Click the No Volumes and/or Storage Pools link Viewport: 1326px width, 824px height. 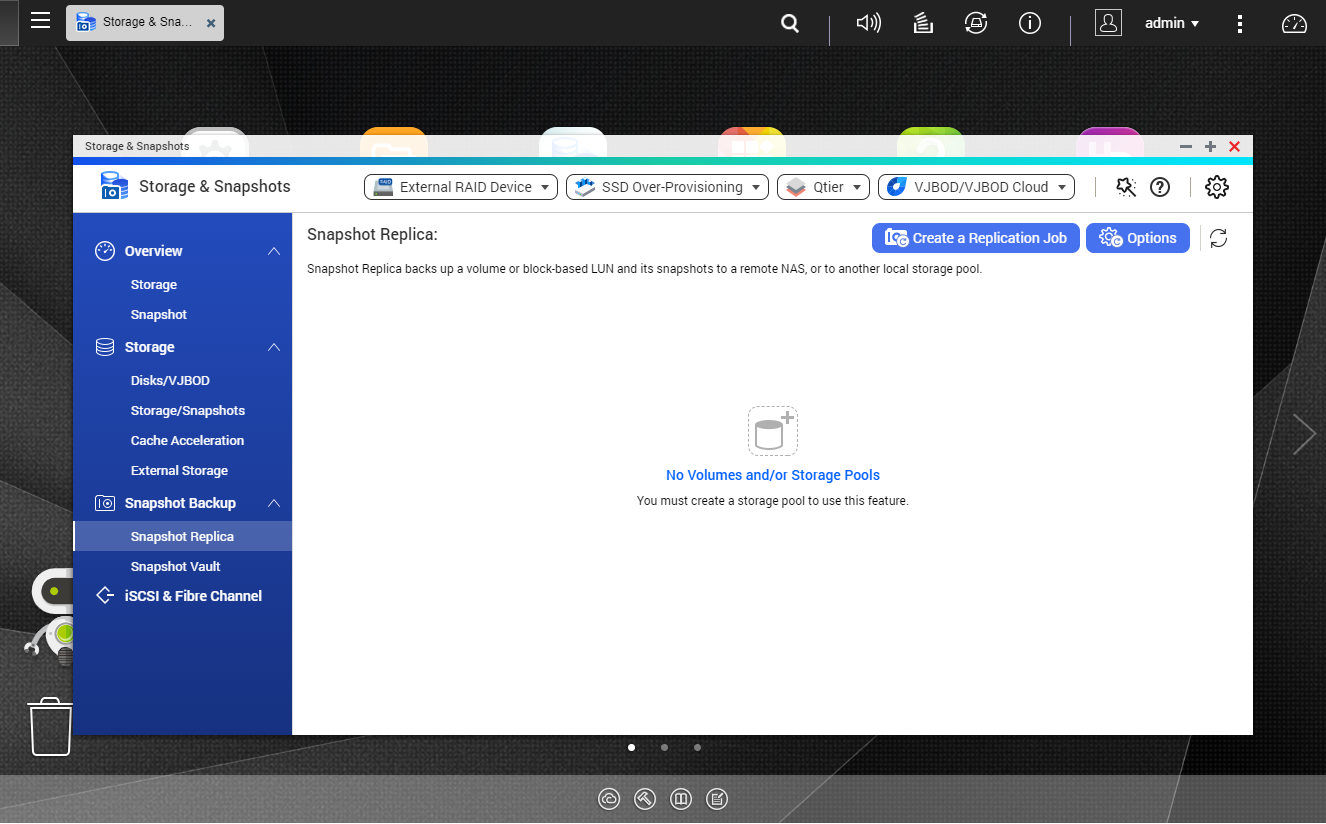[773, 476]
